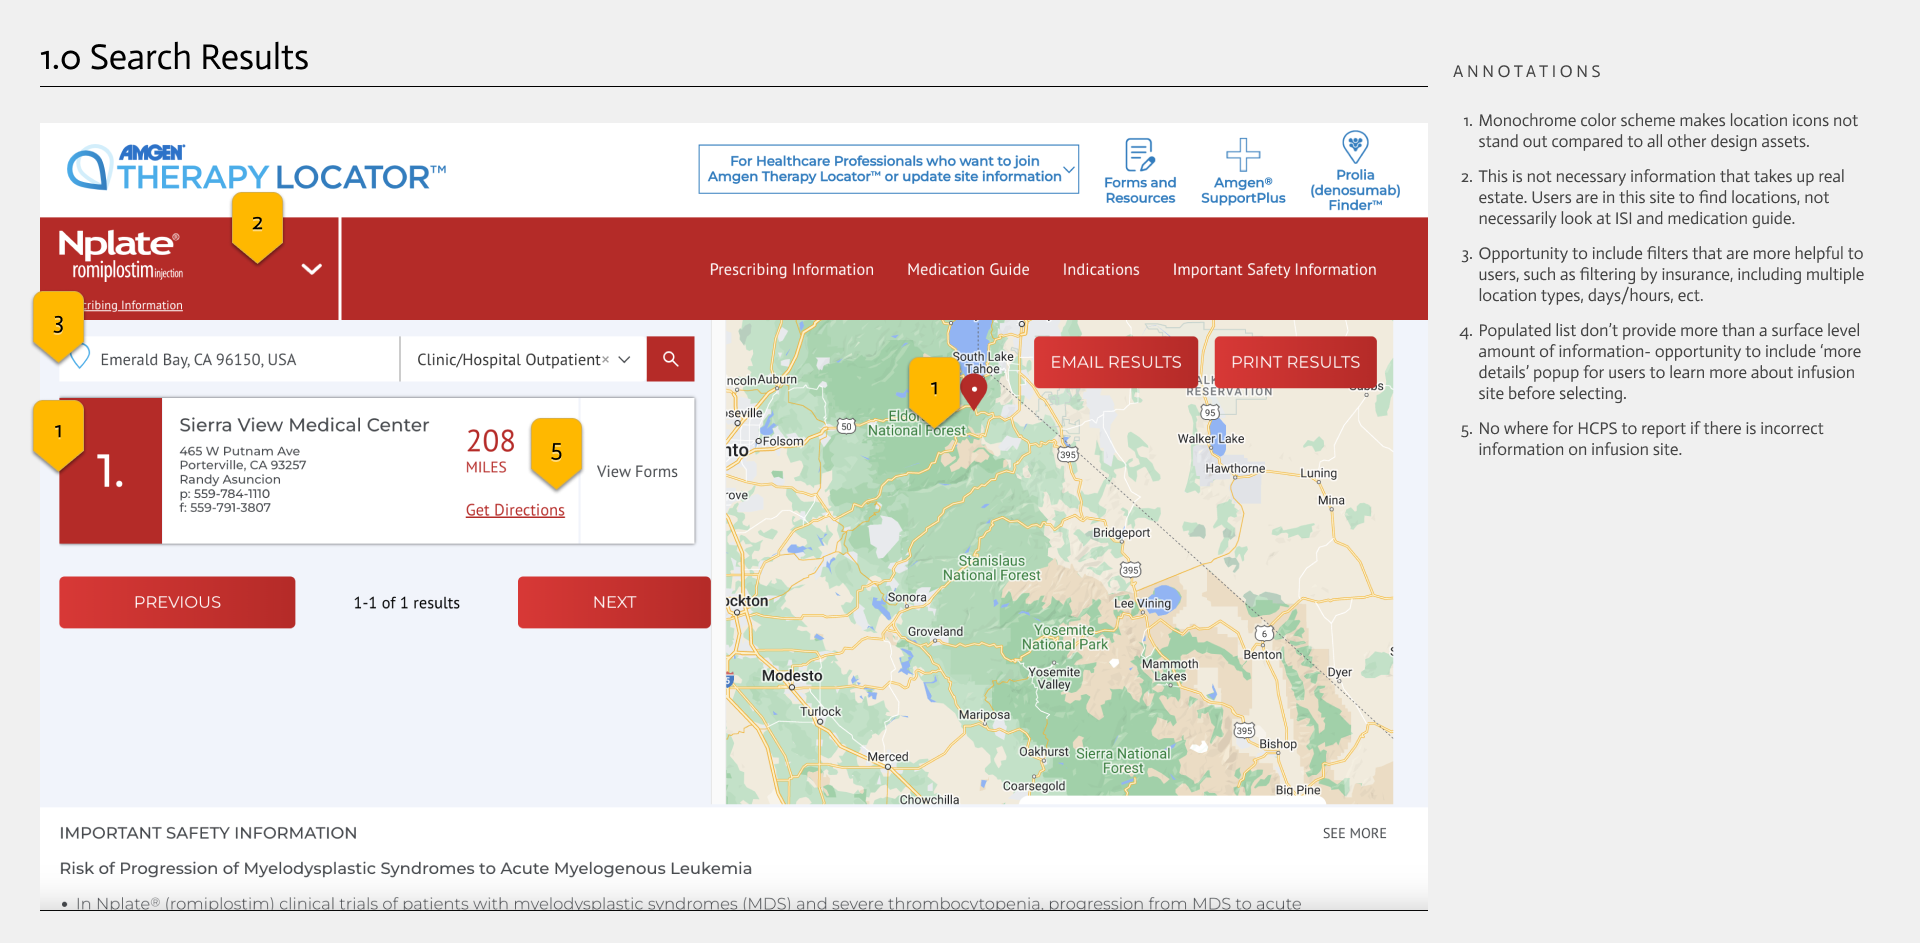Click Mammoth Lakes label on the map
Screen dimensions: 1920x943
[x=1170, y=670]
